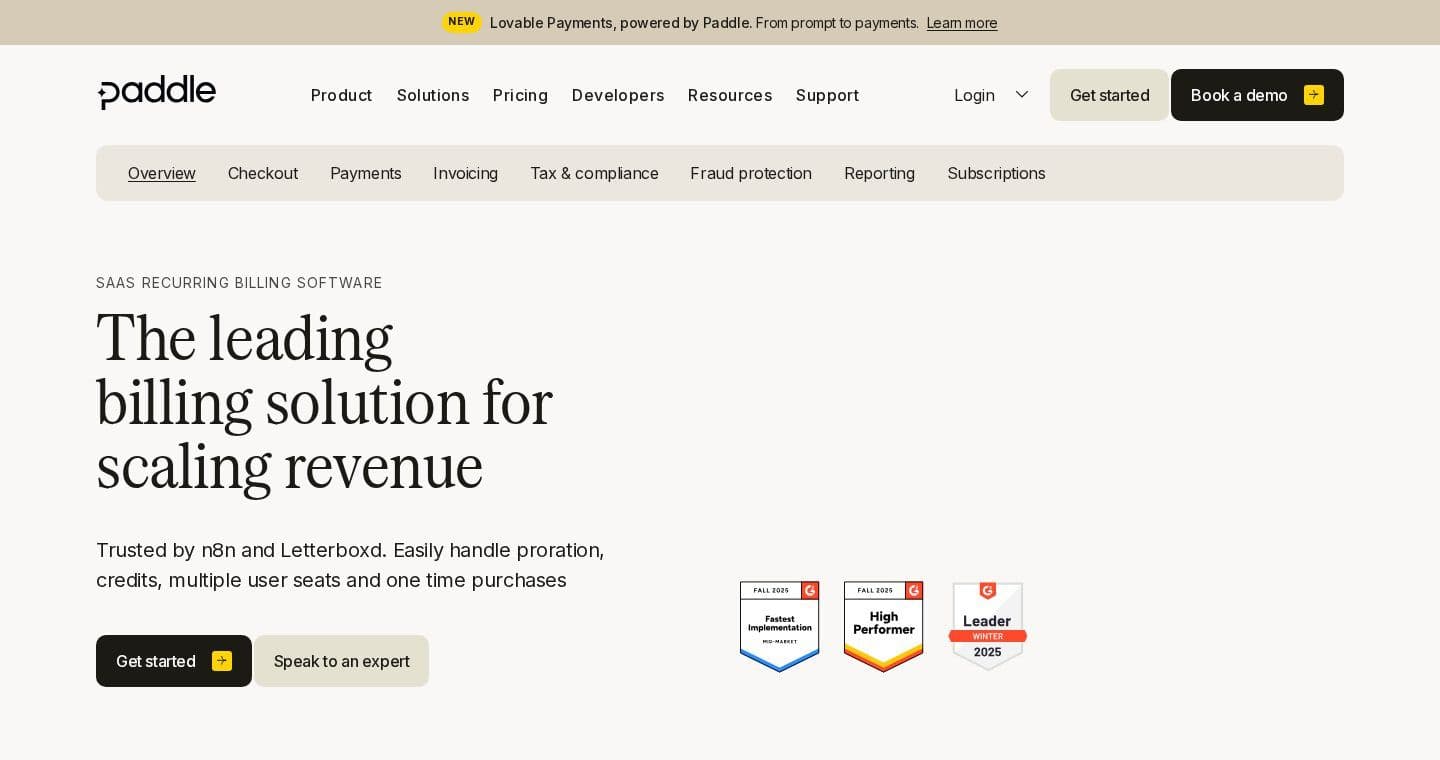Image resolution: width=1440 pixels, height=760 pixels.
Task: Go to the Pricing page
Action: pyautogui.click(x=520, y=95)
